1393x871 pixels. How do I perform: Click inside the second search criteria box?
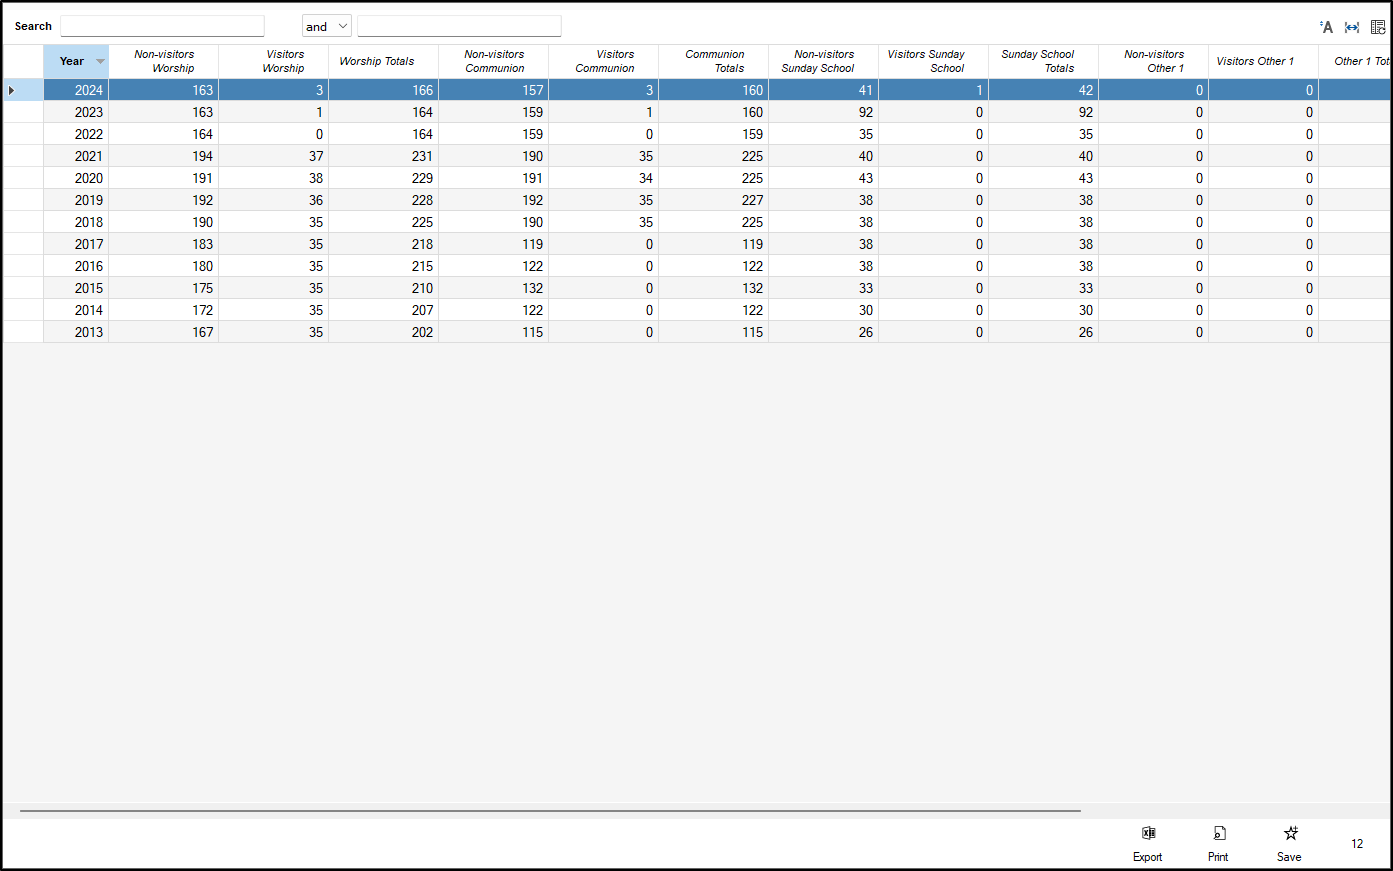pyautogui.click(x=459, y=25)
